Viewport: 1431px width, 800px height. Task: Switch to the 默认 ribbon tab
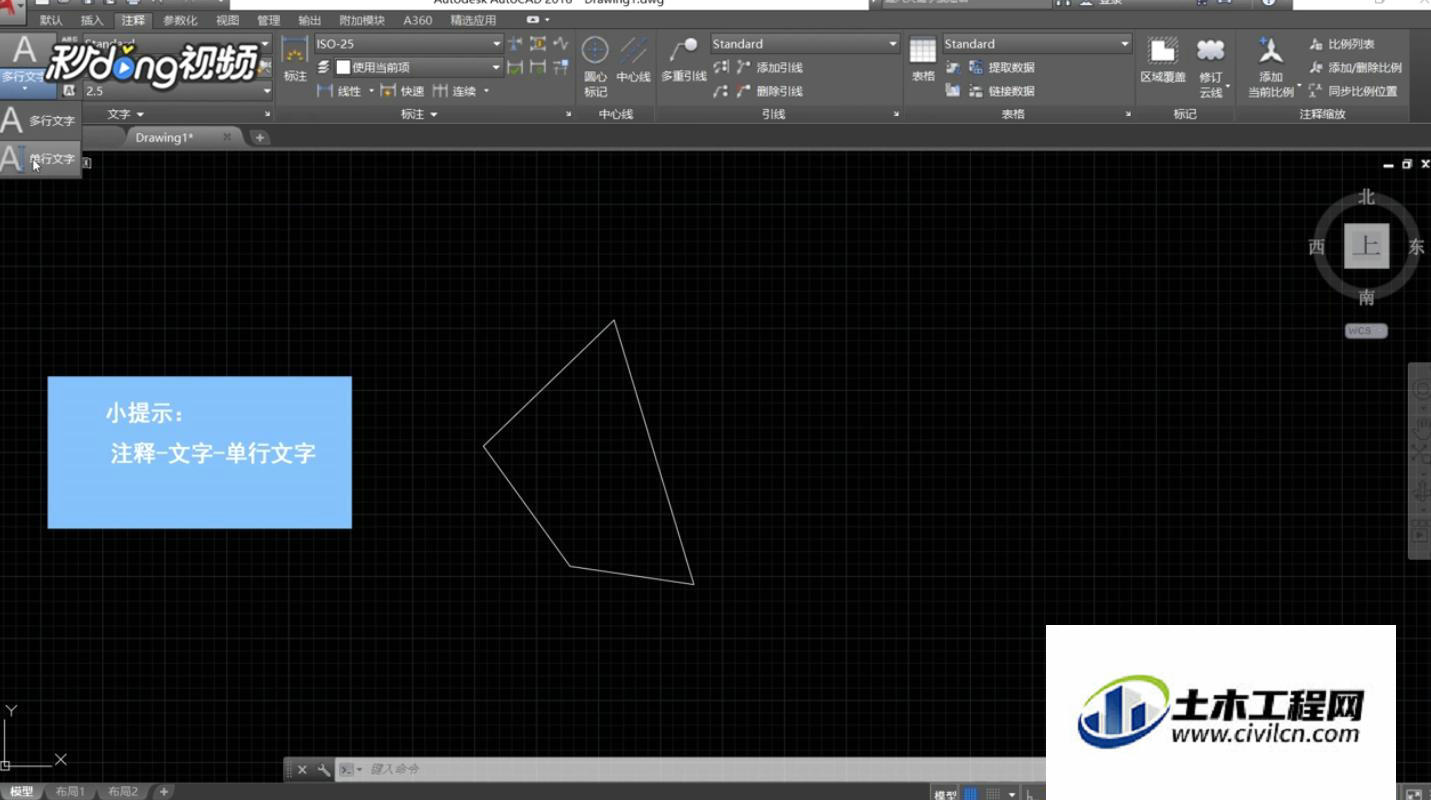(51, 20)
